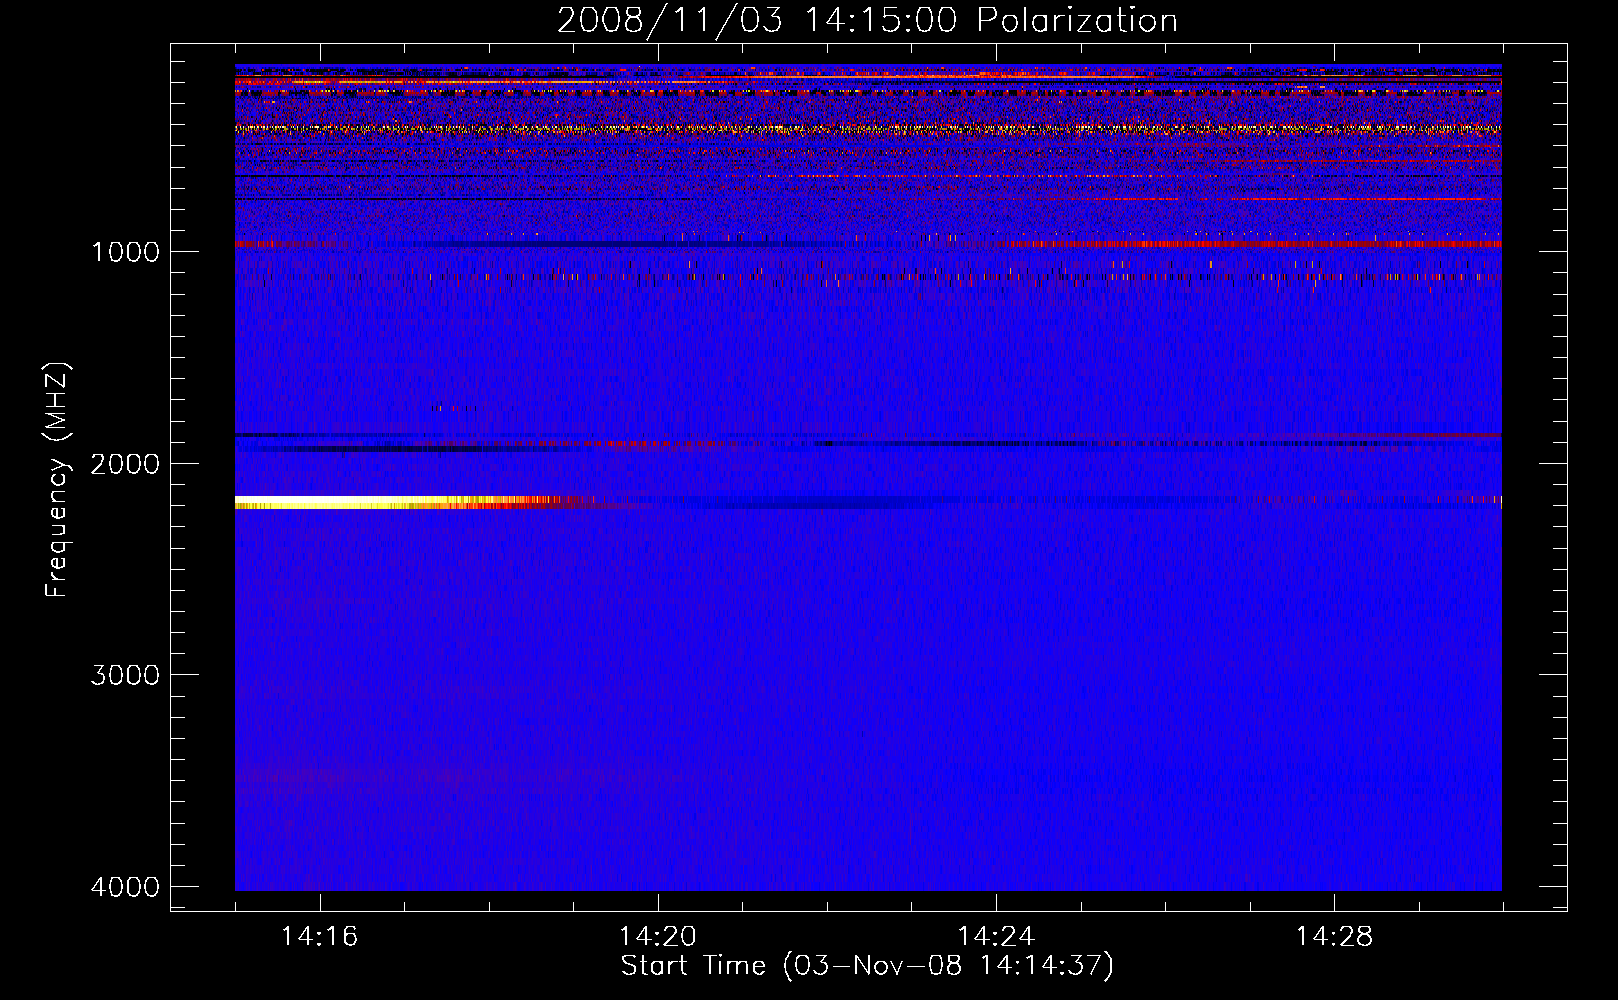Click the plot title '2008/11/03 14:15:00 Polarization'
The width and height of the screenshot is (1618, 1000).
pyautogui.click(x=867, y=20)
